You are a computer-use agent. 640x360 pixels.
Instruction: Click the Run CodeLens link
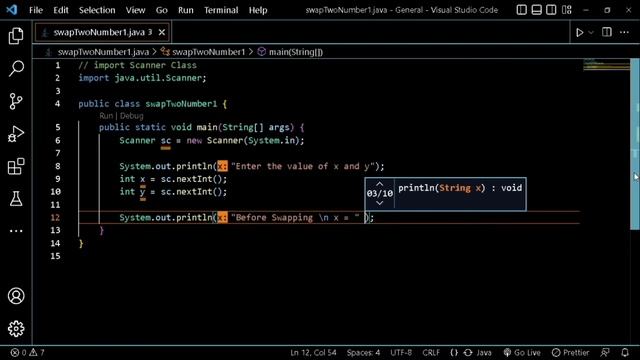click(106, 116)
